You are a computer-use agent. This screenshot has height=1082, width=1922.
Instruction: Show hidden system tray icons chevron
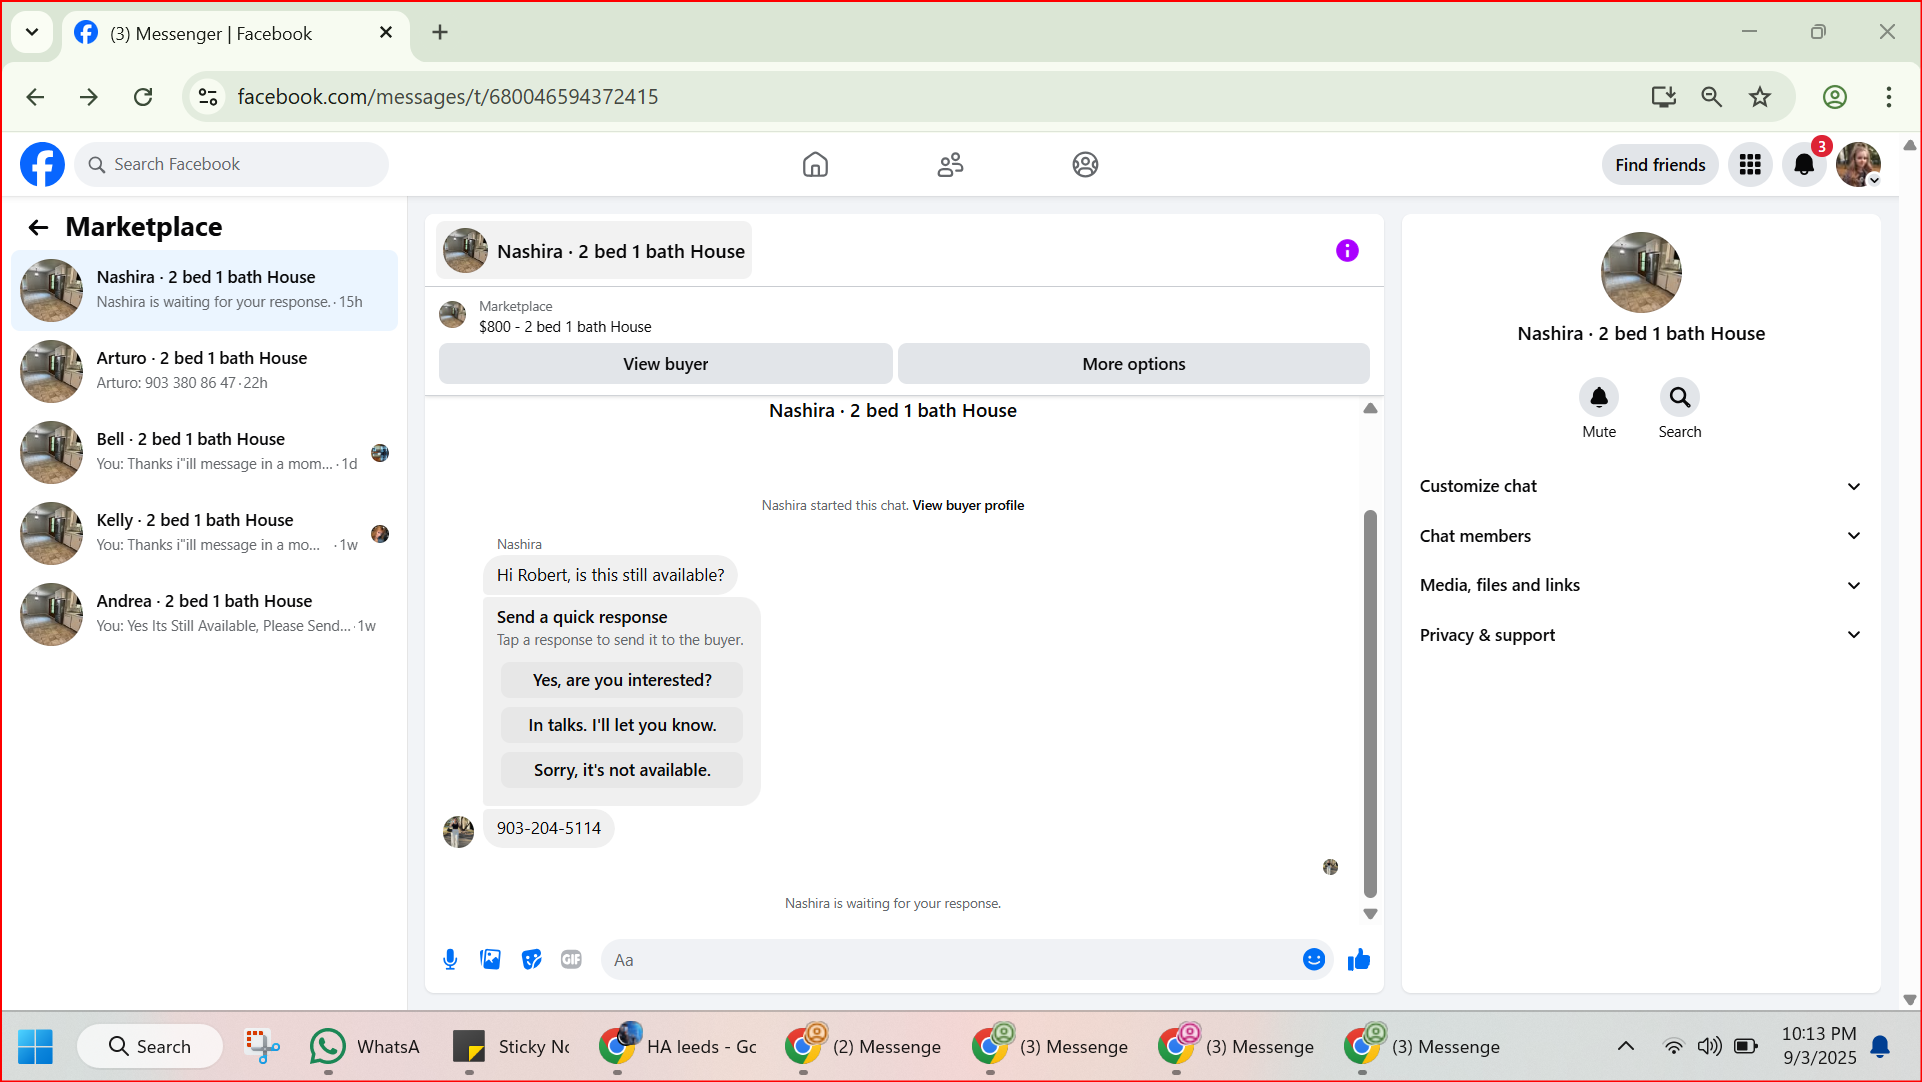(x=1626, y=1046)
